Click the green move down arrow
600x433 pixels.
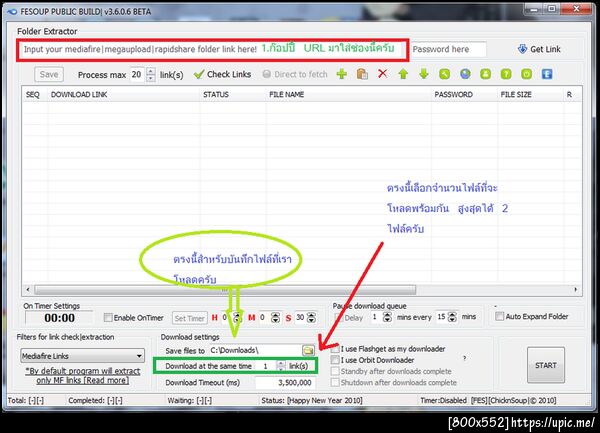point(424,74)
